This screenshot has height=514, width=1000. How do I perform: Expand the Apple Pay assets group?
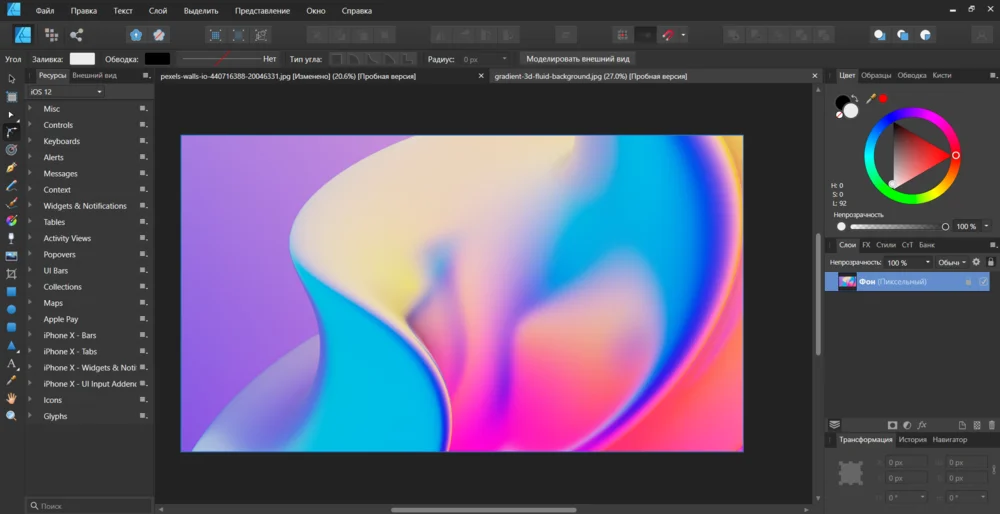coord(30,319)
